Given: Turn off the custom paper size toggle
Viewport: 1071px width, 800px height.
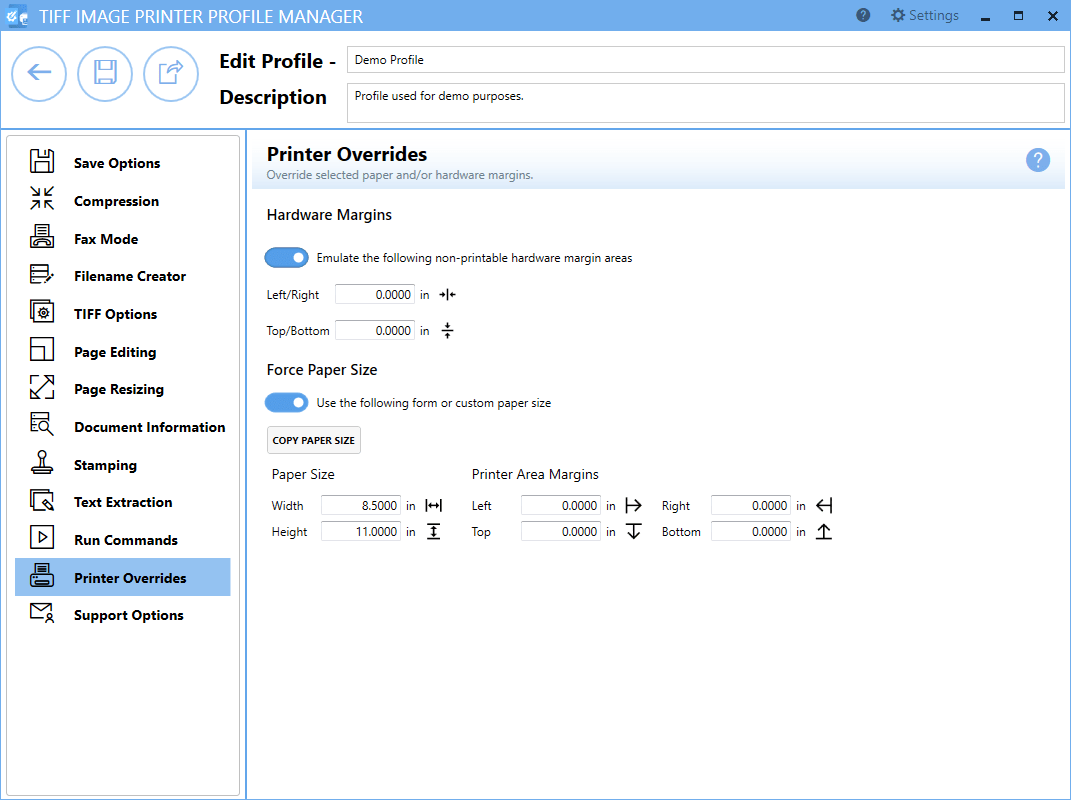Looking at the screenshot, I should pos(286,402).
